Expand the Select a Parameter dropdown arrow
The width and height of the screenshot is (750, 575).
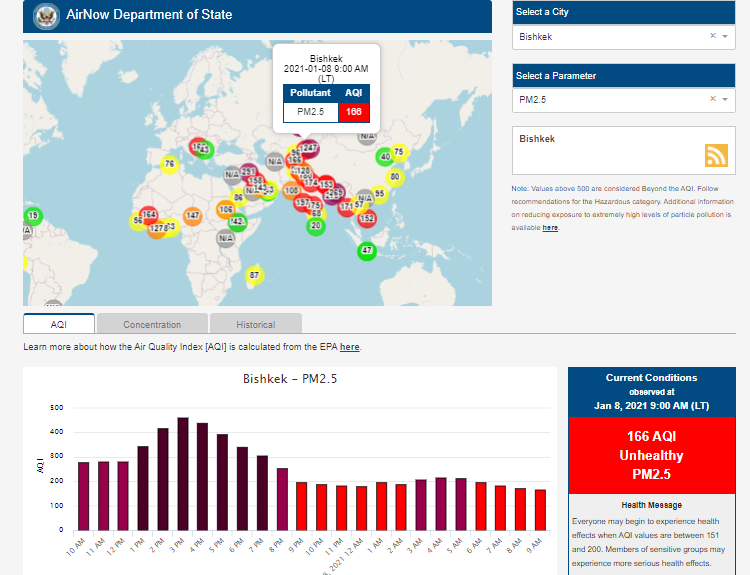click(x=725, y=100)
